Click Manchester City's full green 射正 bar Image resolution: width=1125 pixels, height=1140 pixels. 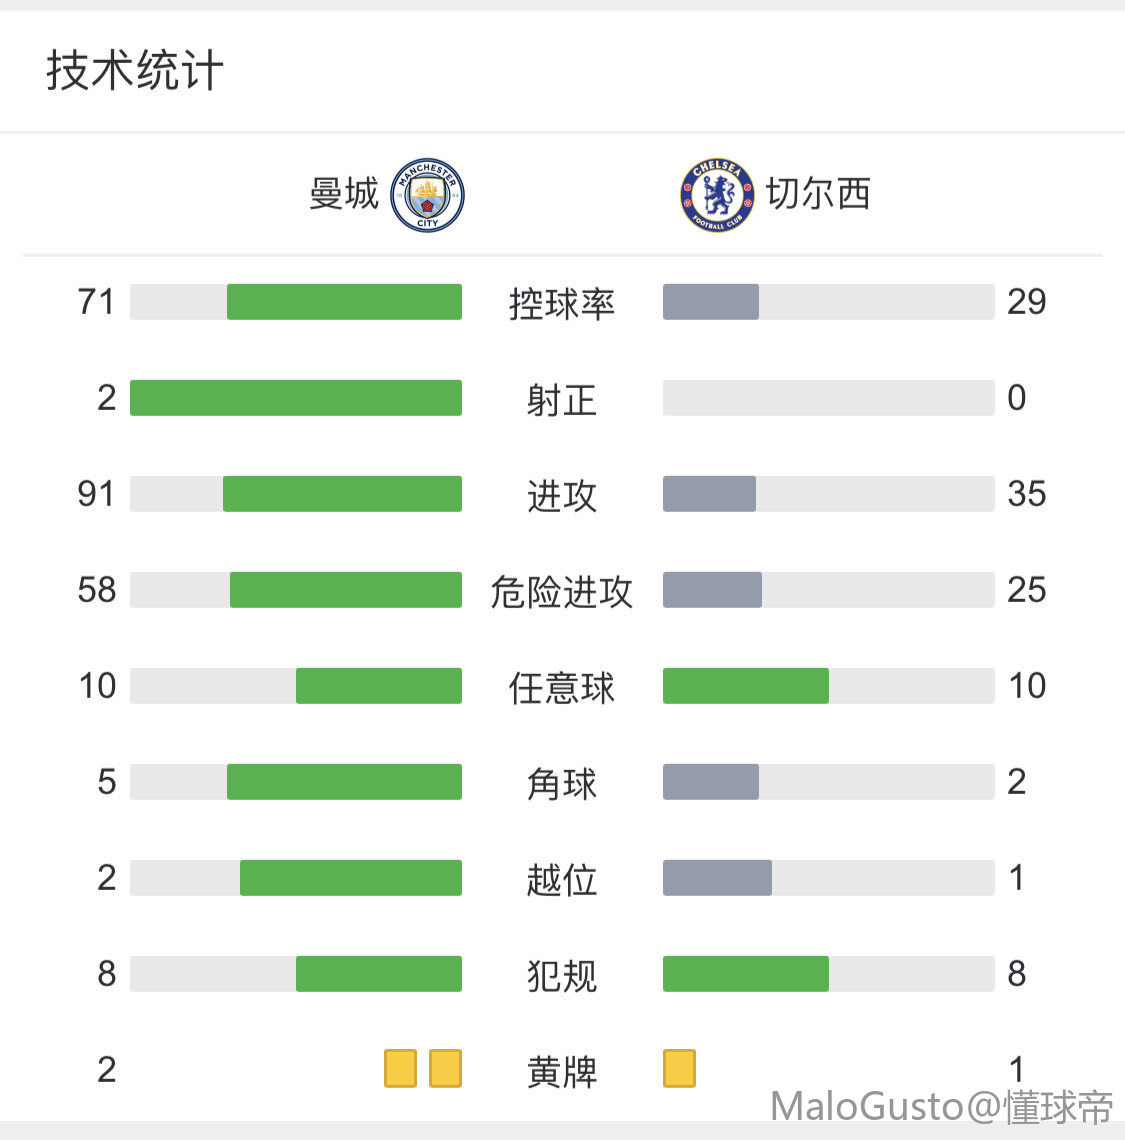296,398
